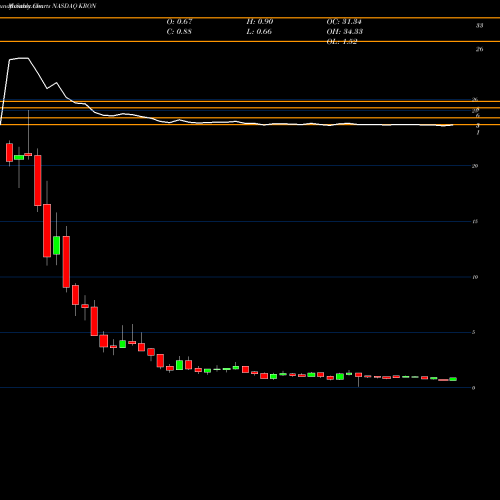500x500 pixels.
Task: Click the 15 price axis label
Action: point(475,222)
